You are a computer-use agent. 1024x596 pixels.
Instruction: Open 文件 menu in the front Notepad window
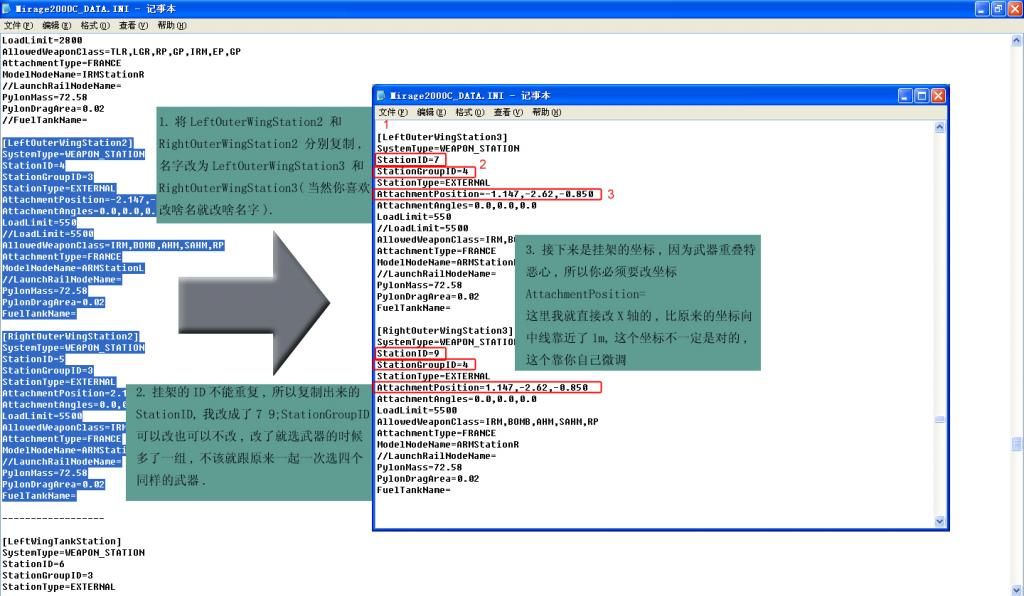tap(393, 112)
